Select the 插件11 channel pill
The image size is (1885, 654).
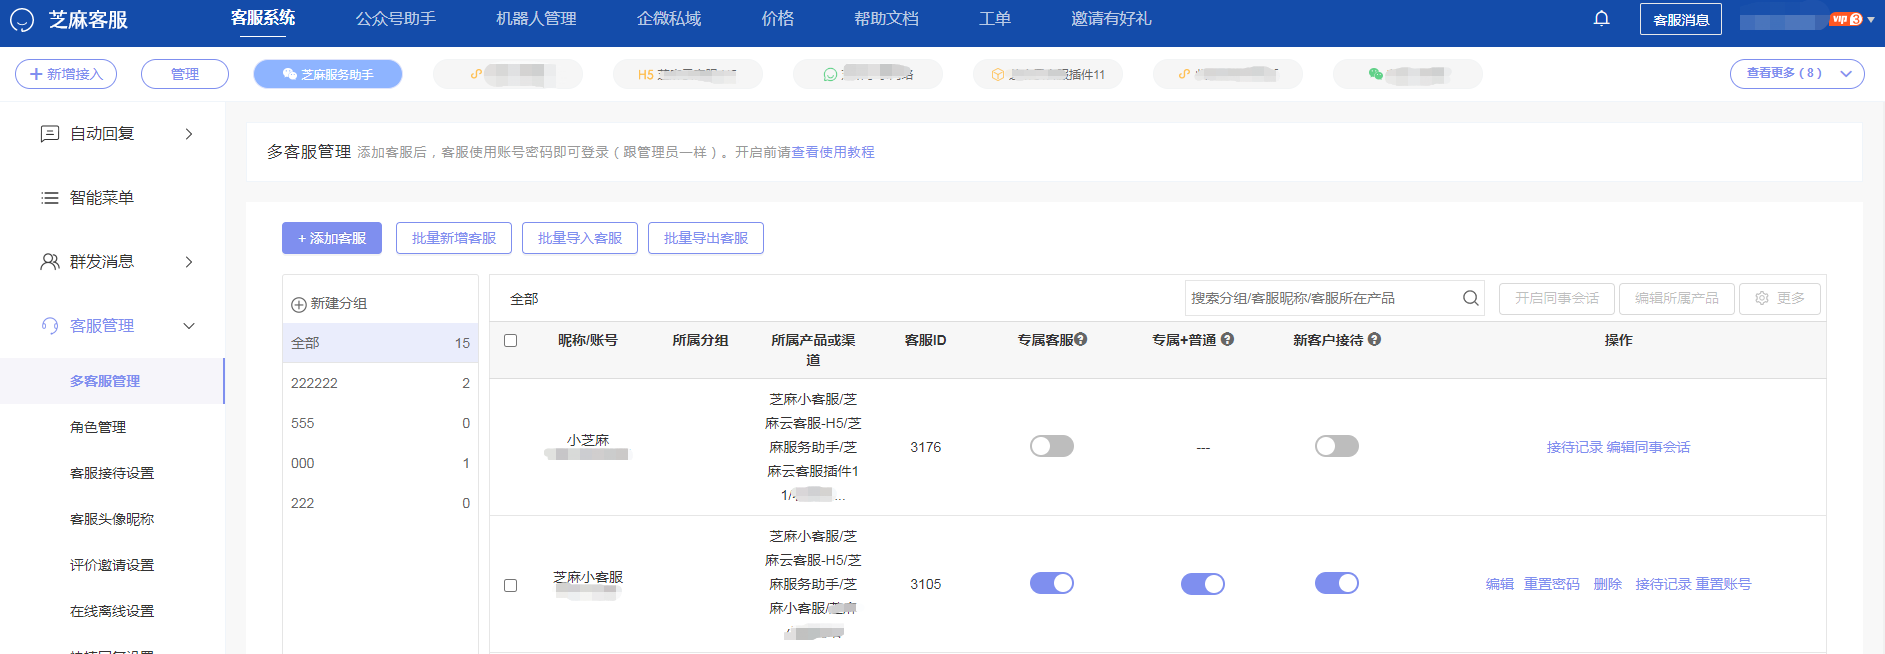[1048, 74]
